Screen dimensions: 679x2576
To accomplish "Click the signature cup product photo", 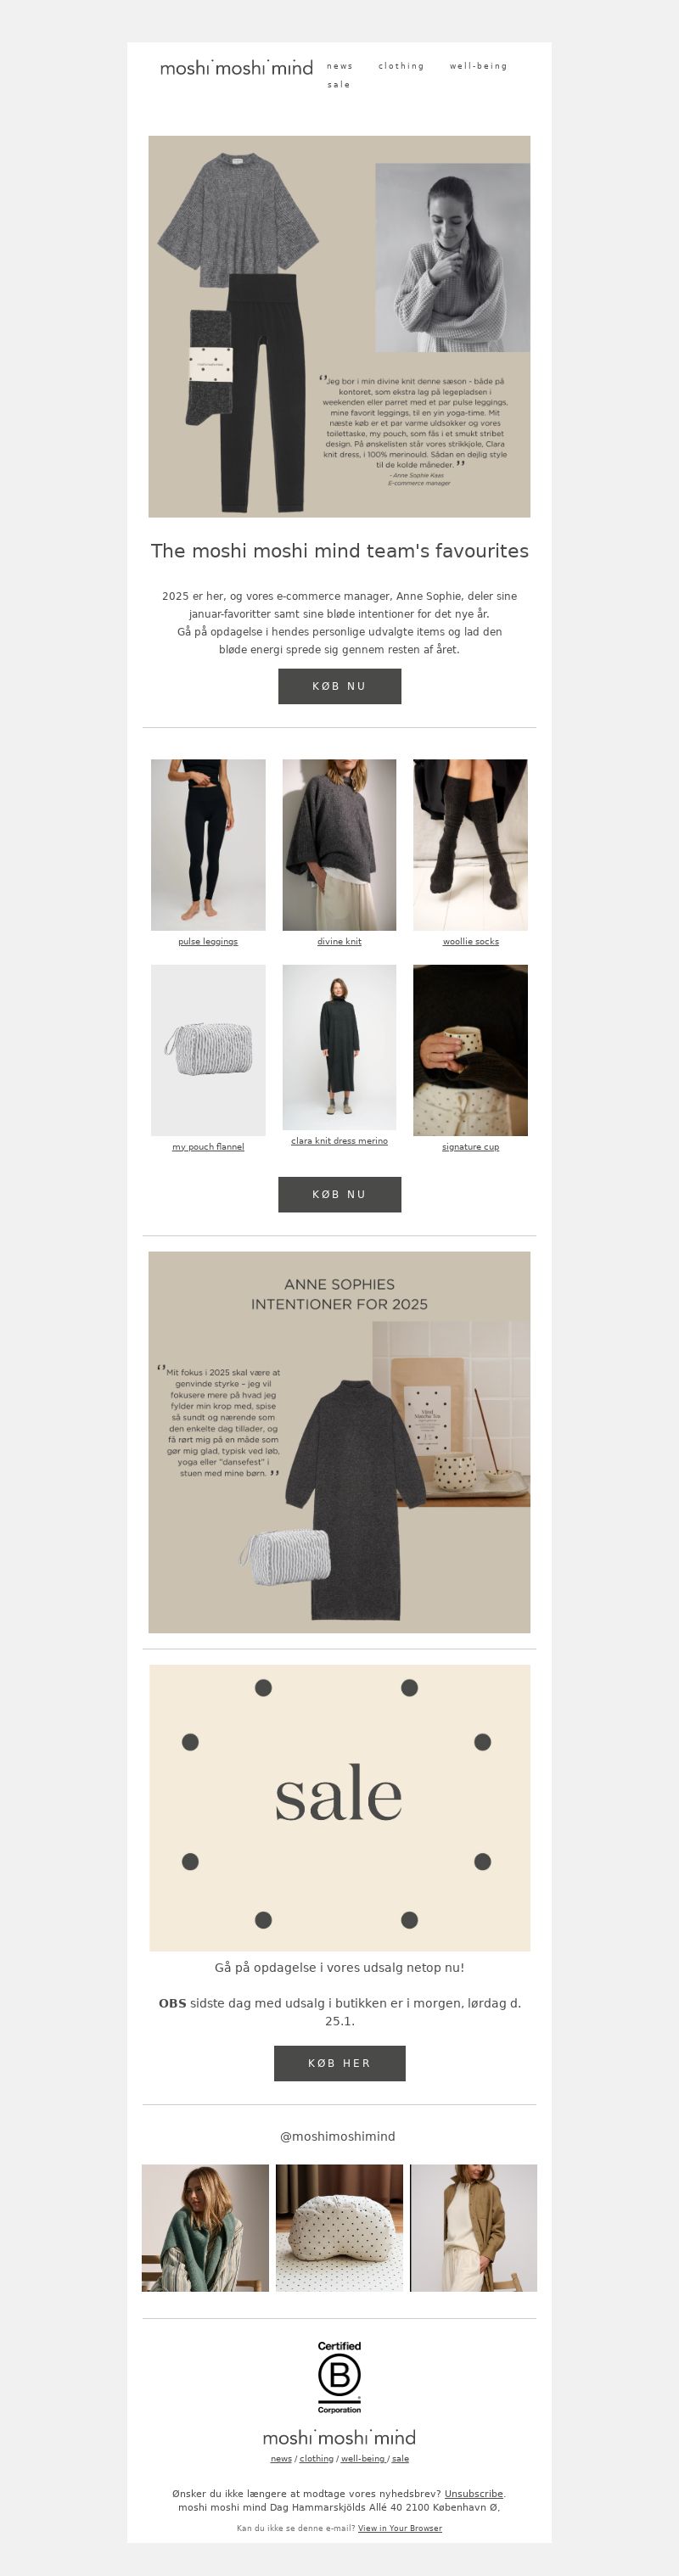I will tap(470, 1050).
